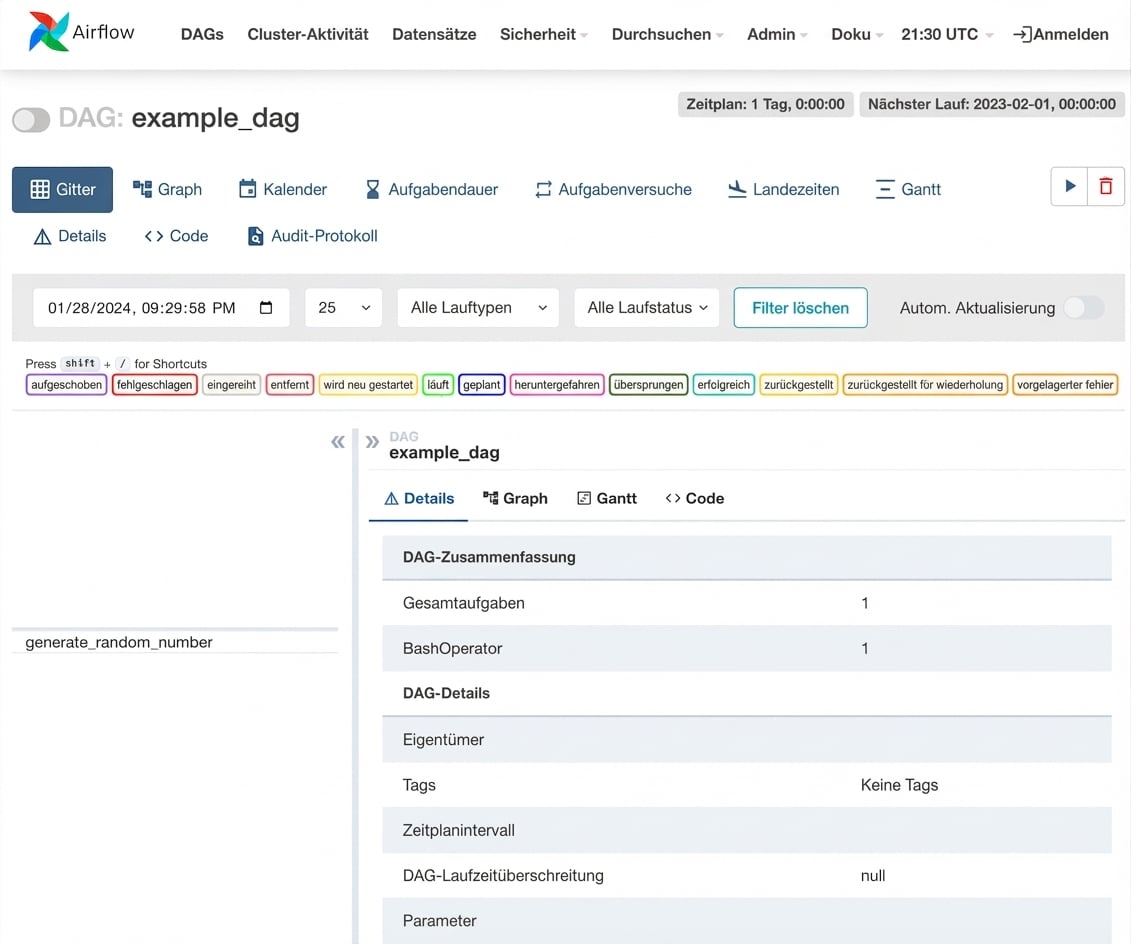This screenshot has width=1131, height=944.
Task: Click the zurückgestellt legend badge
Action: [x=798, y=385]
